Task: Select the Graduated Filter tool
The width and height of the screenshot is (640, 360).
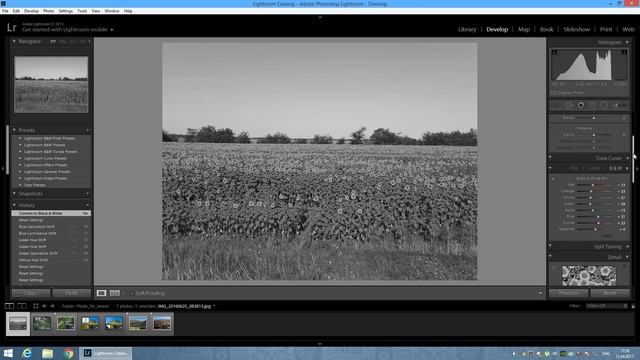Action: 593,105
